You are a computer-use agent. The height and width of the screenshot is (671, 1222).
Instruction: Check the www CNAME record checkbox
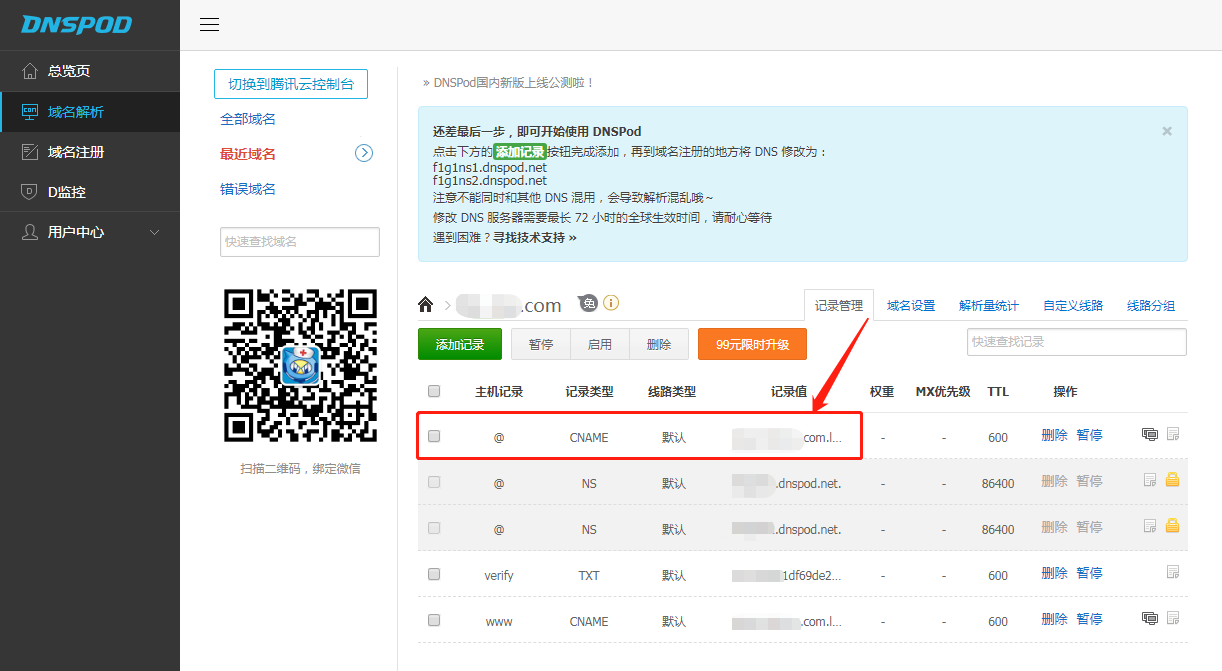tap(434, 620)
